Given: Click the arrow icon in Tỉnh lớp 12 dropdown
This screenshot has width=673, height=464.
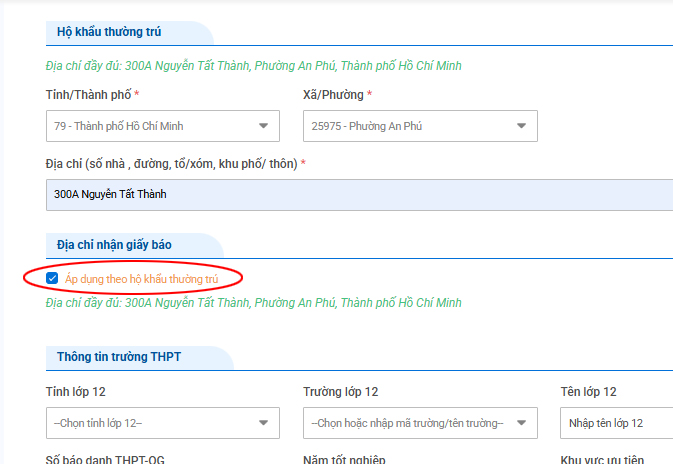Looking at the screenshot, I should point(263,423).
